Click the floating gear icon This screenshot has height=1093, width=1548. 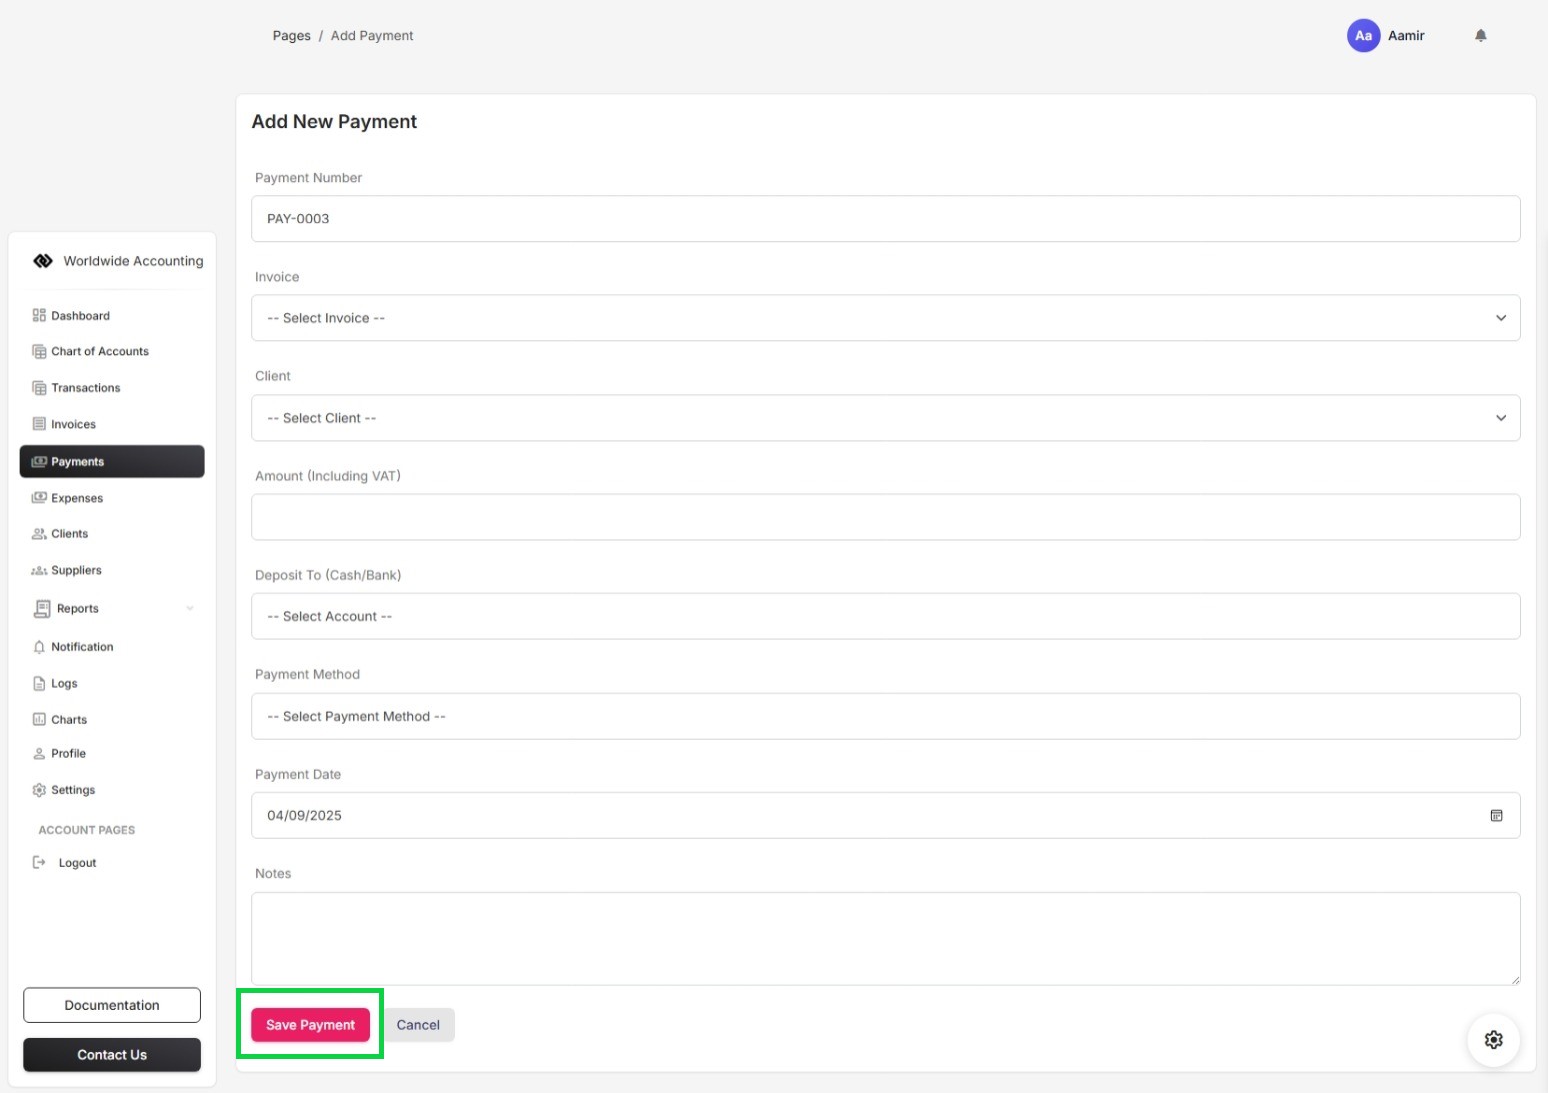[x=1493, y=1039]
